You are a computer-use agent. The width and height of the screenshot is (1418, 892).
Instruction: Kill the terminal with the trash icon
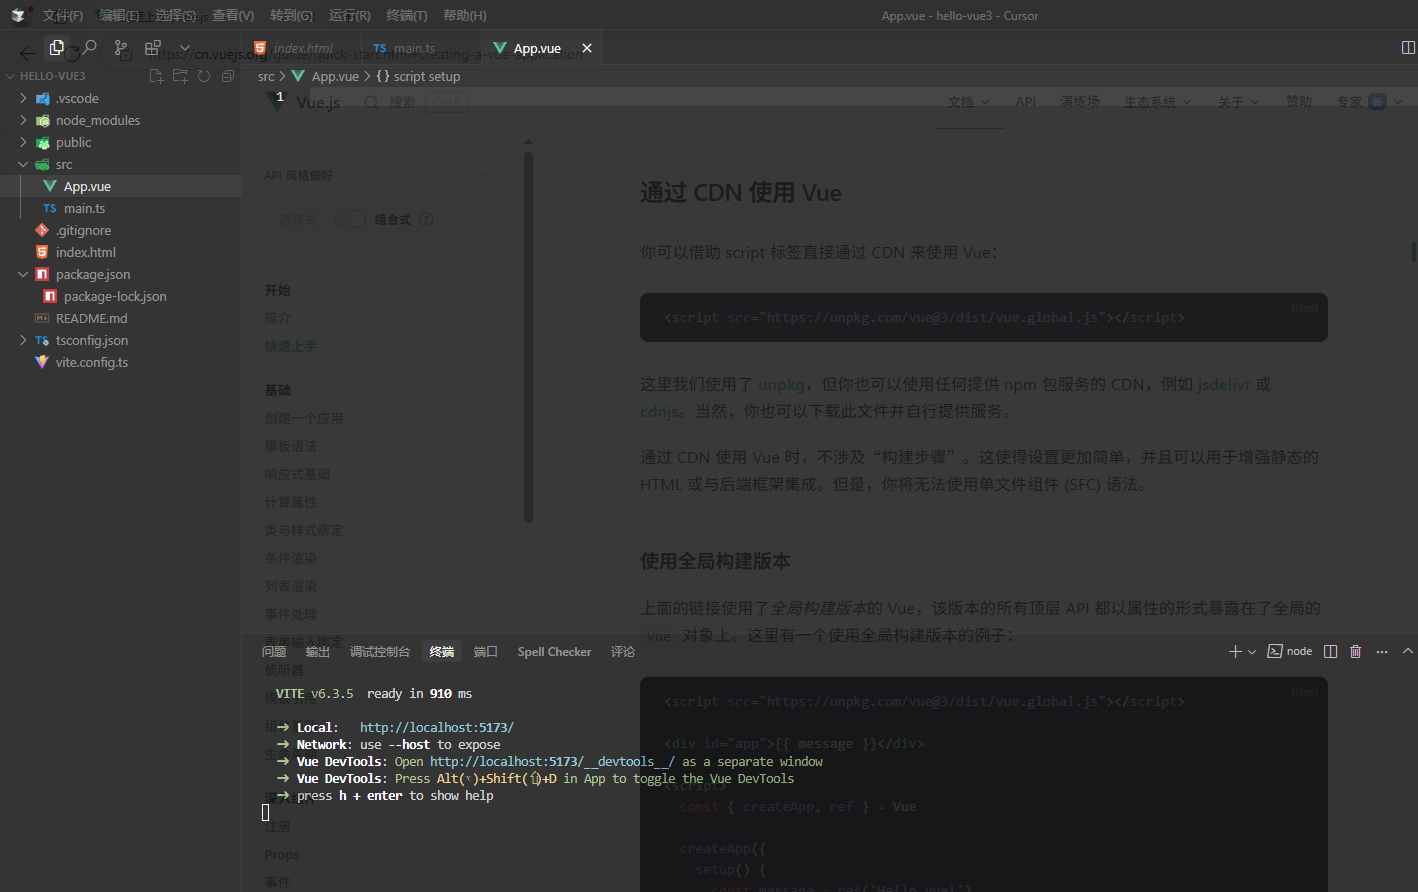click(x=1356, y=651)
